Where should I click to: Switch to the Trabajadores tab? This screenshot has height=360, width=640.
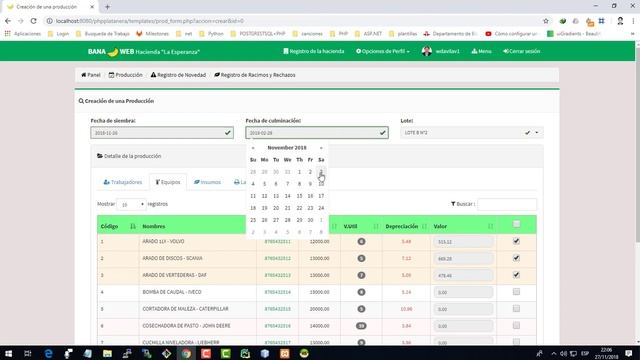[123, 182]
